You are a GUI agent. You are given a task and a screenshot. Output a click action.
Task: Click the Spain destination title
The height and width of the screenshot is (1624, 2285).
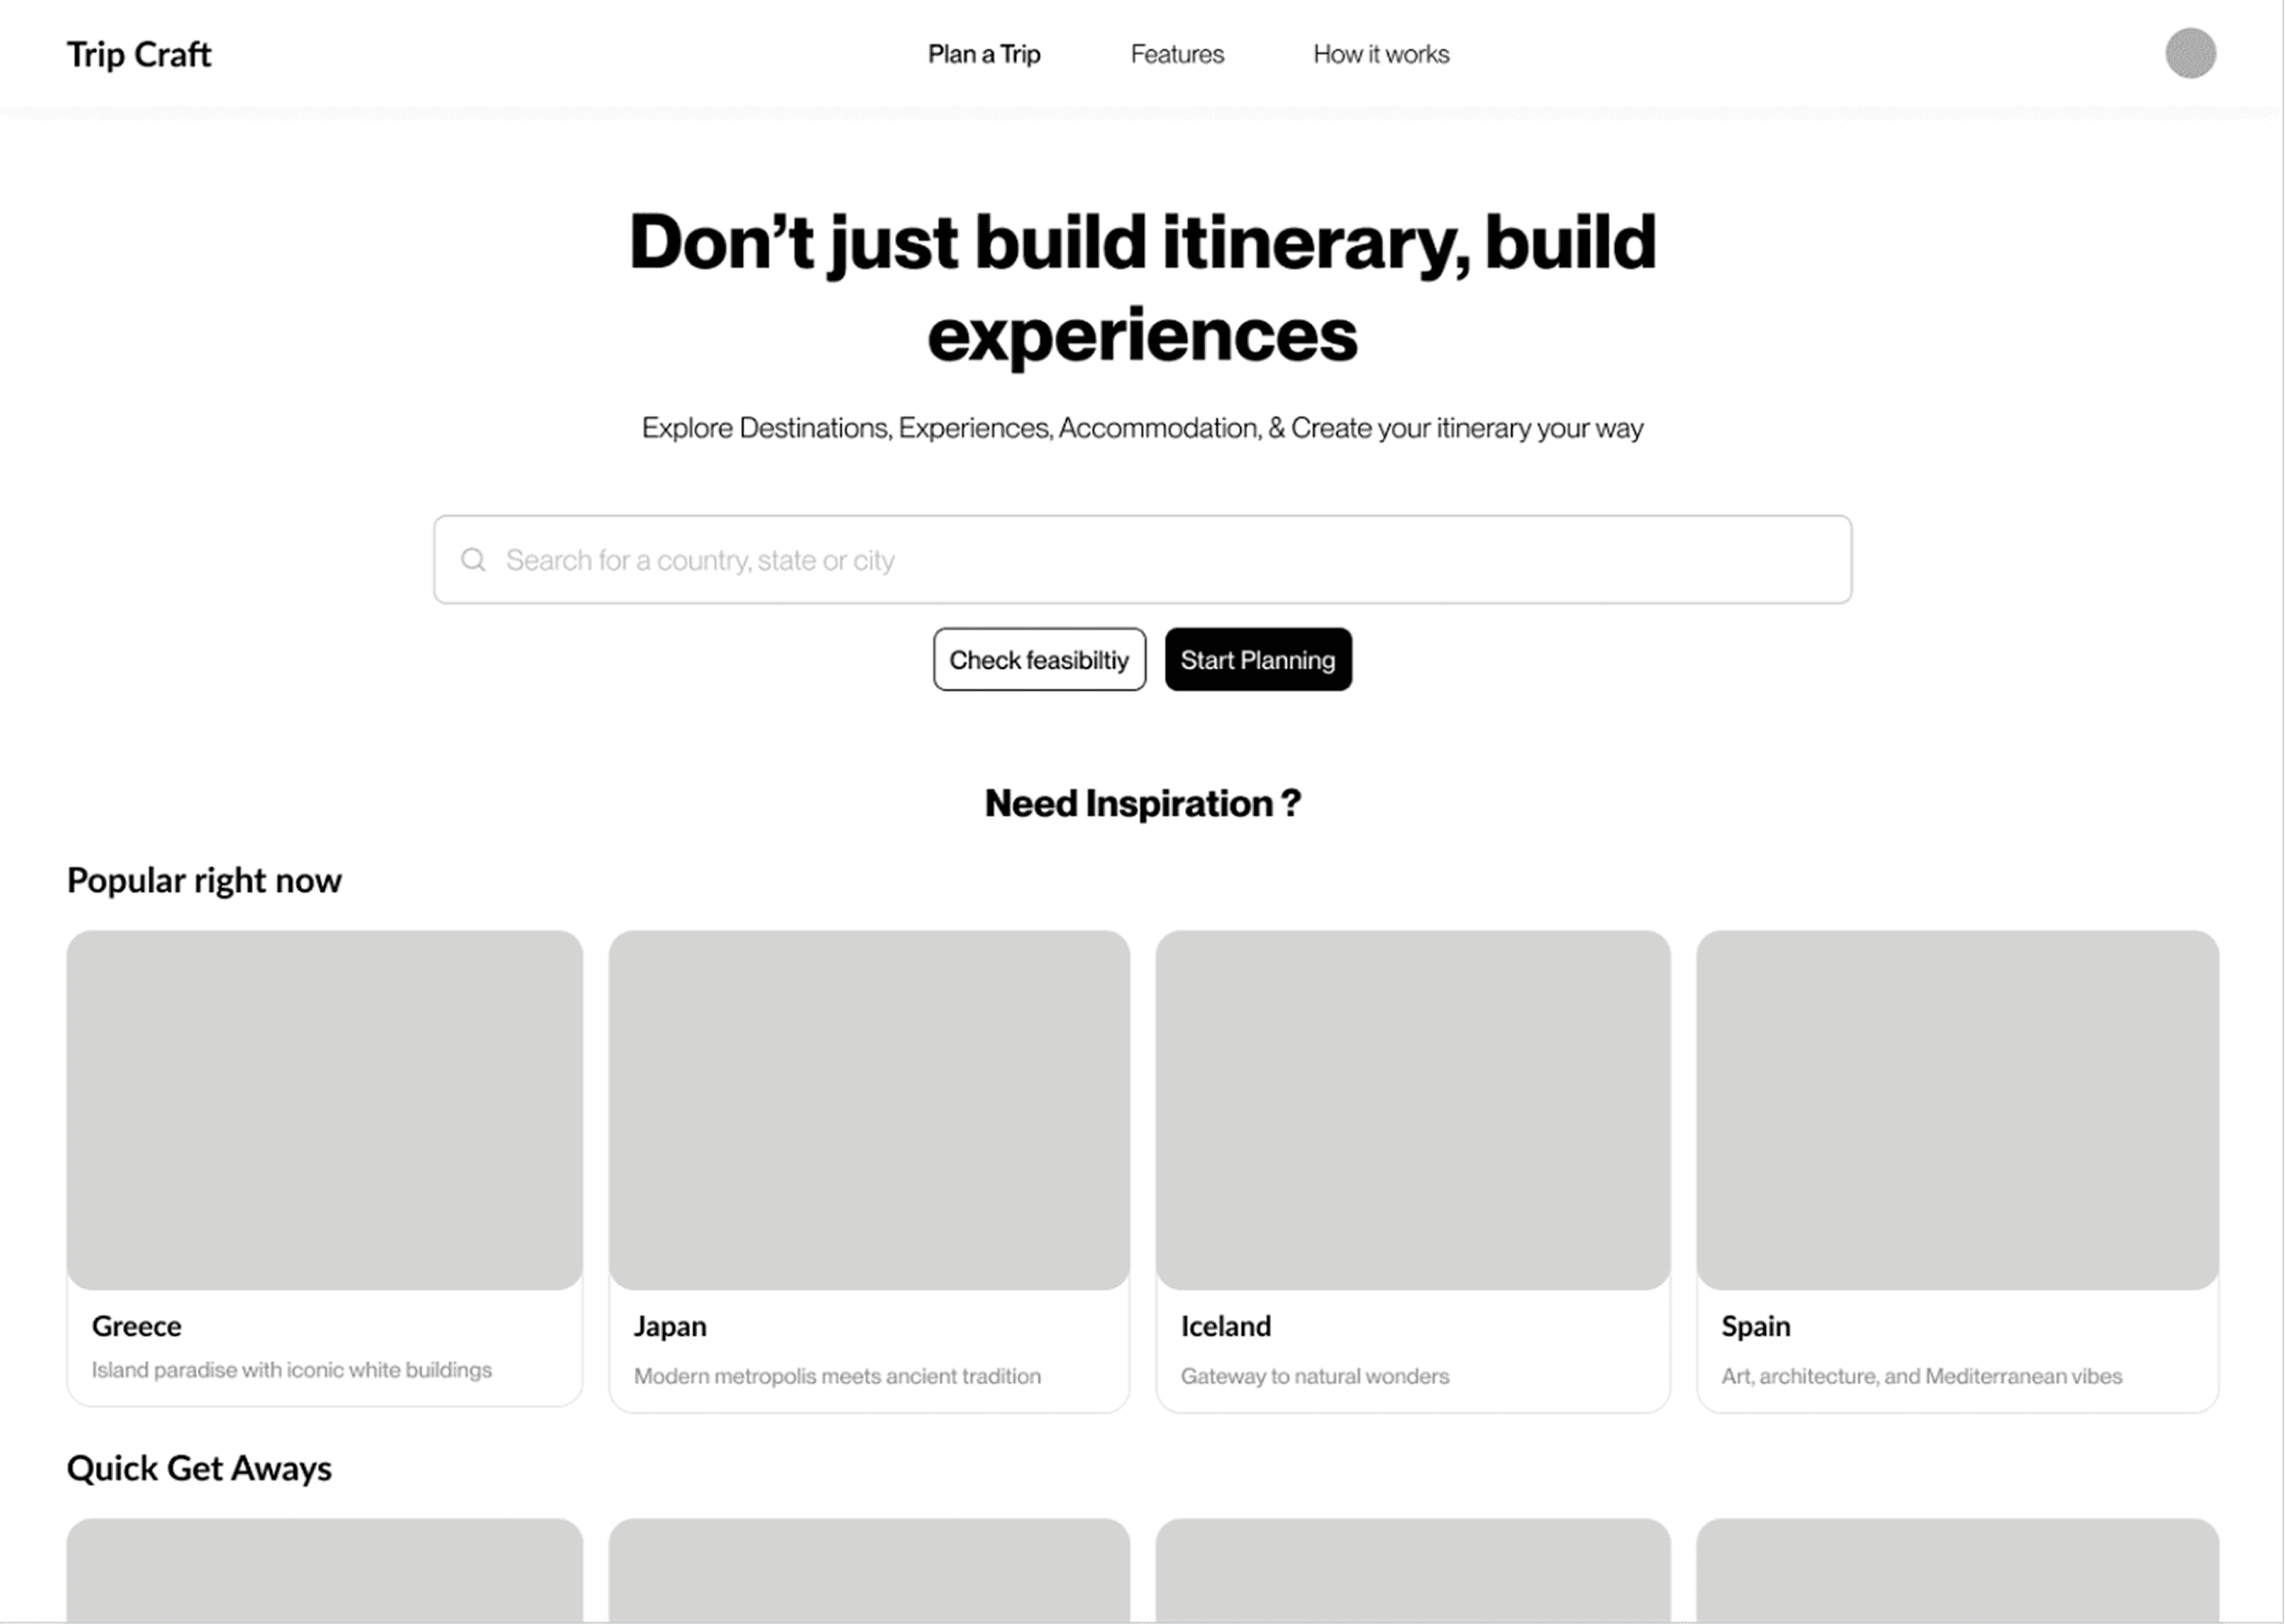(x=1756, y=1326)
